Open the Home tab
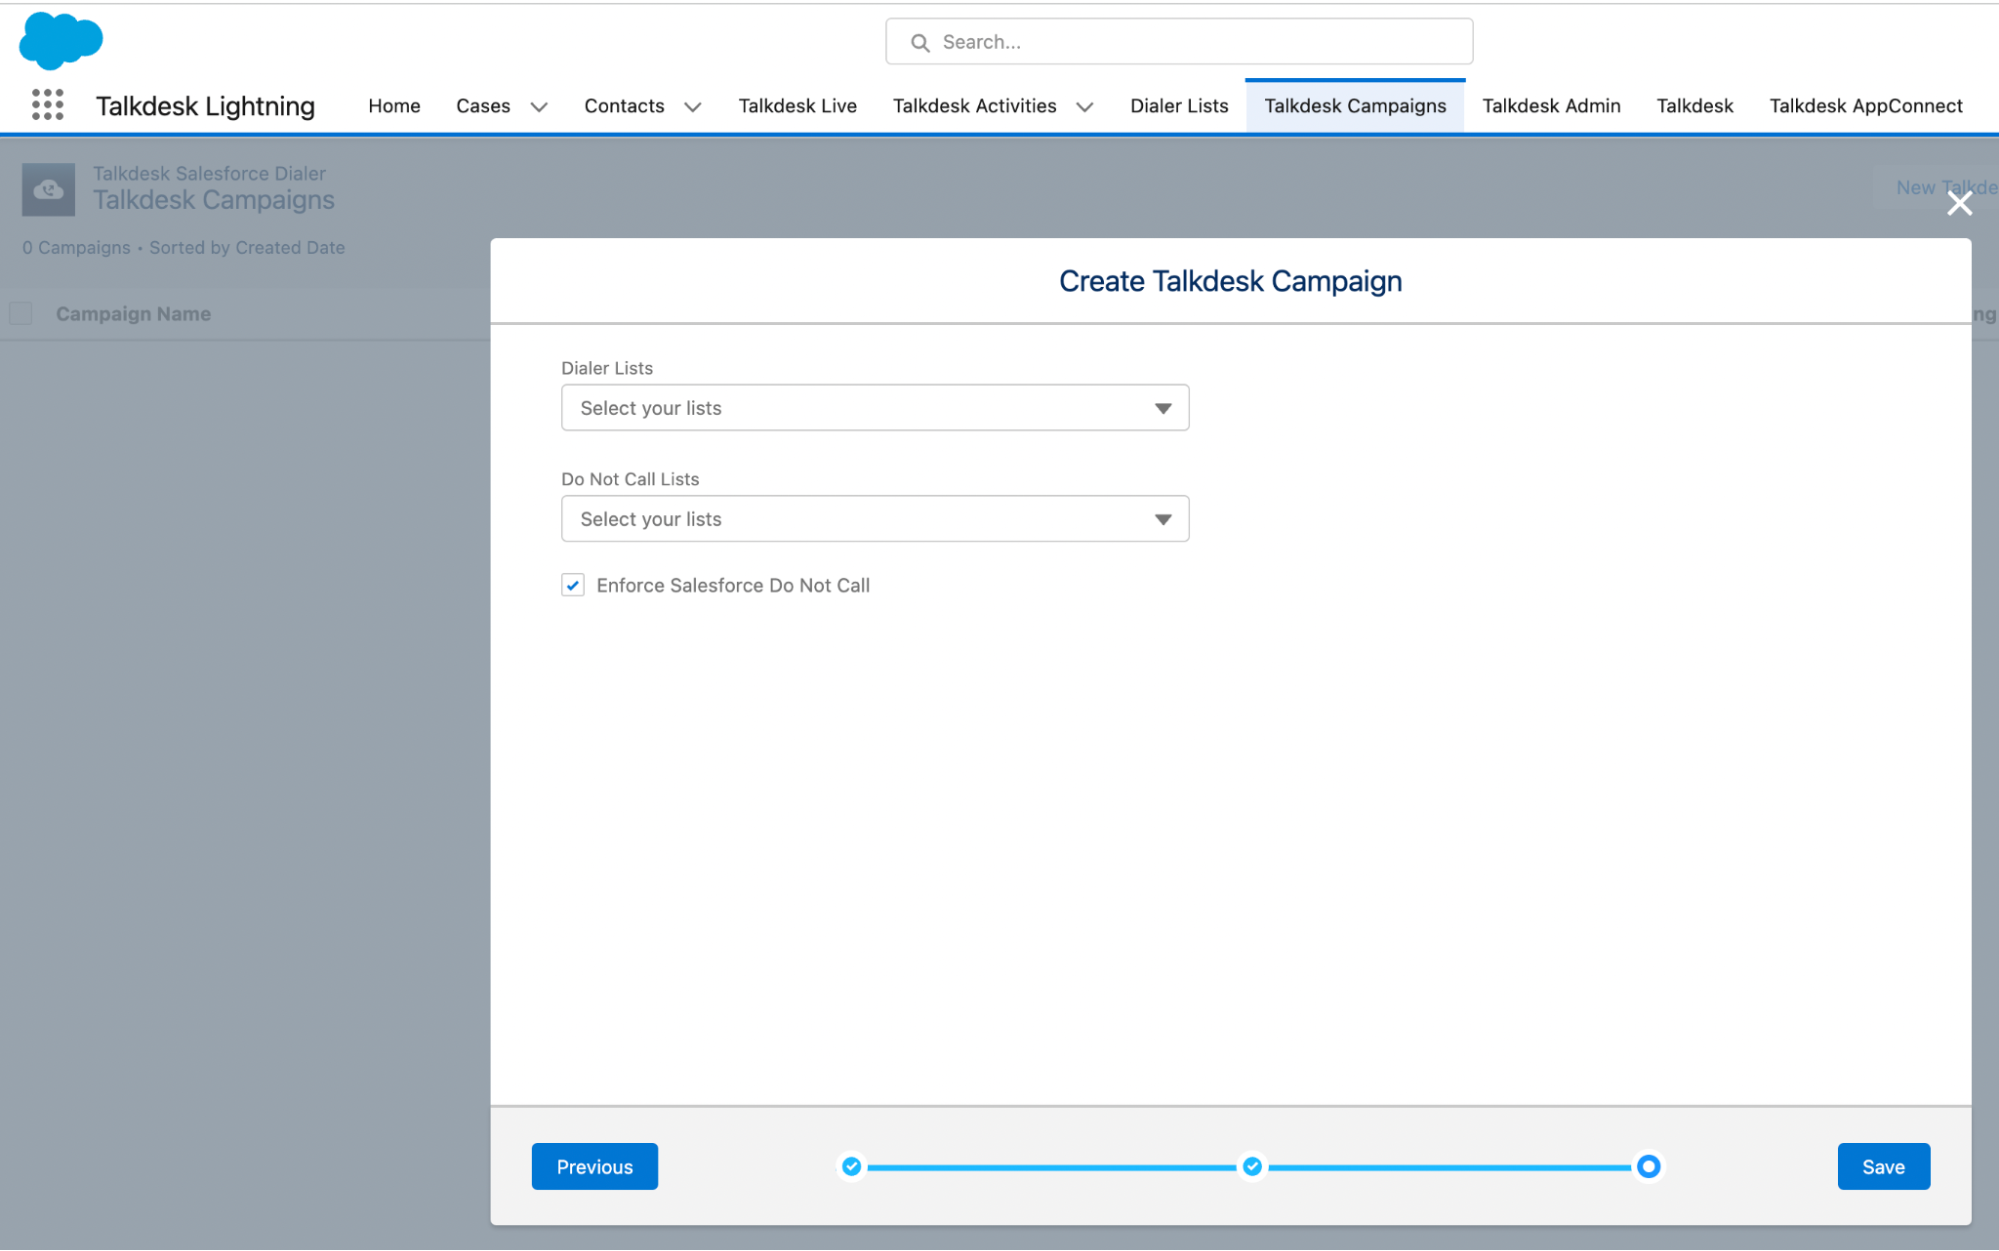Screen dimensions: 1999x1251 click(x=393, y=105)
